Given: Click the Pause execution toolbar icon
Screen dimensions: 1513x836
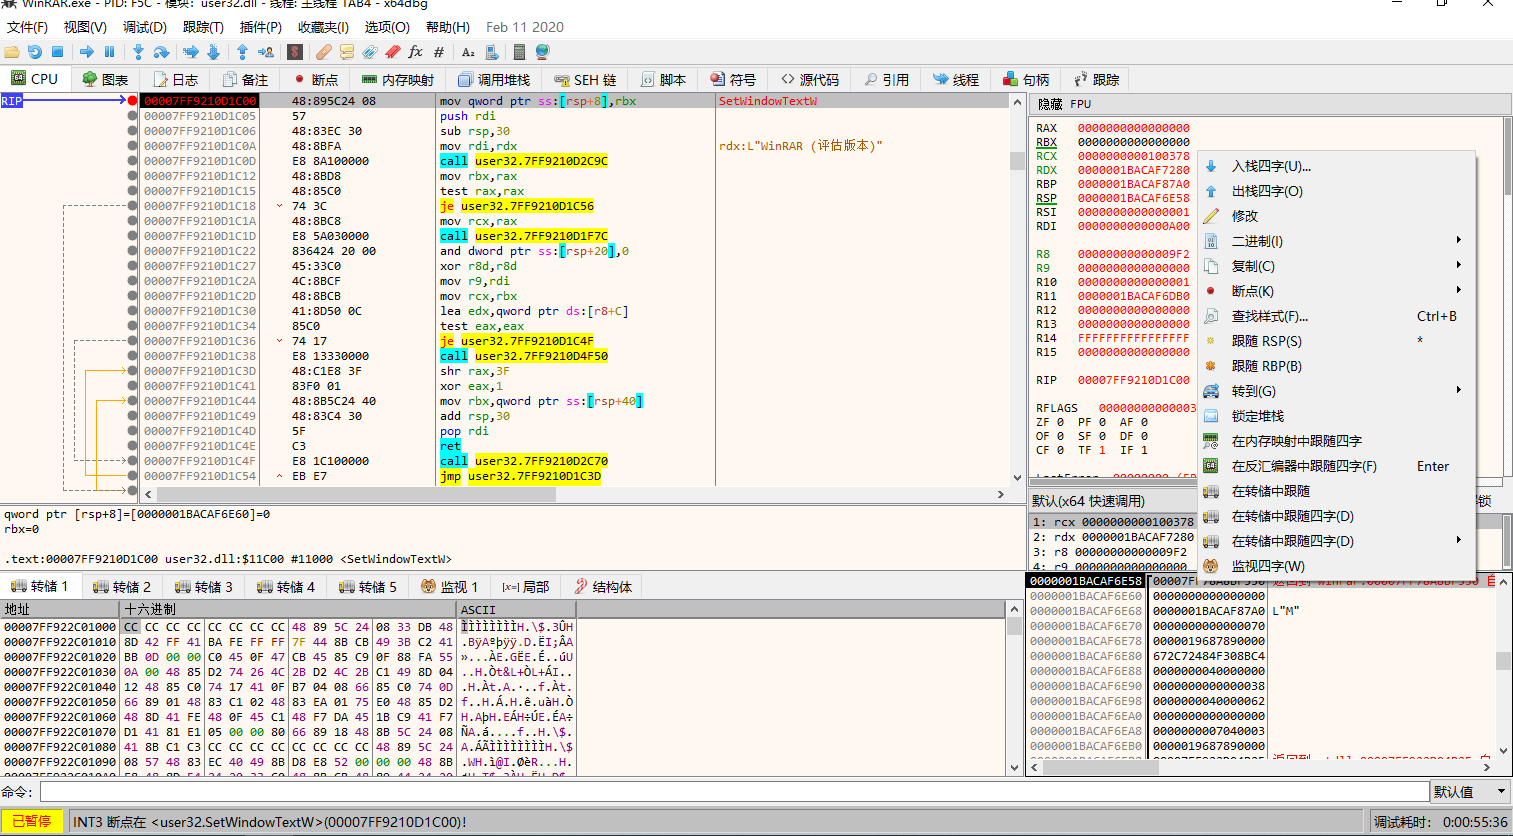Looking at the screenshot, I should click(x=110, y=52).
